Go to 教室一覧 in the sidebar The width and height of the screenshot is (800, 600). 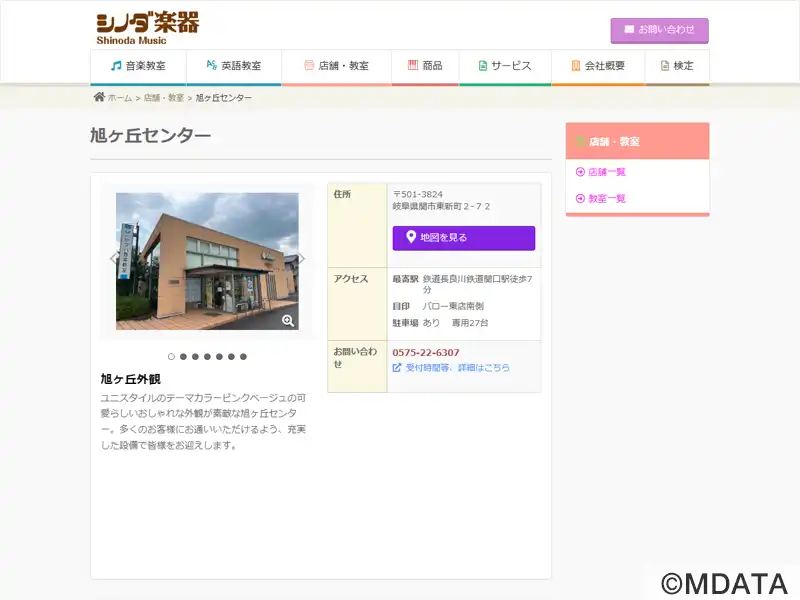pyautogui.click(x=606, y=198)
